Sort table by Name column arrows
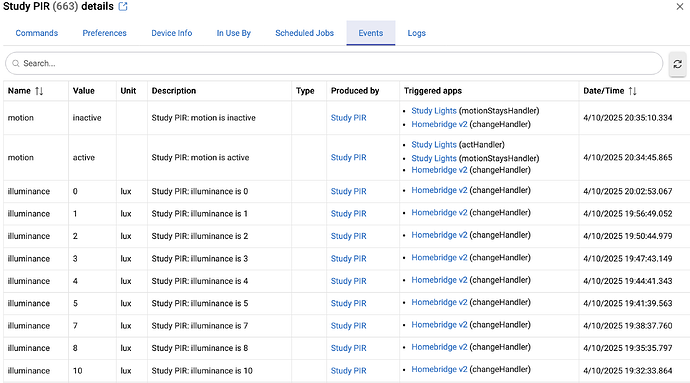Viewport: 690px width, 383px height. (39, 91)
